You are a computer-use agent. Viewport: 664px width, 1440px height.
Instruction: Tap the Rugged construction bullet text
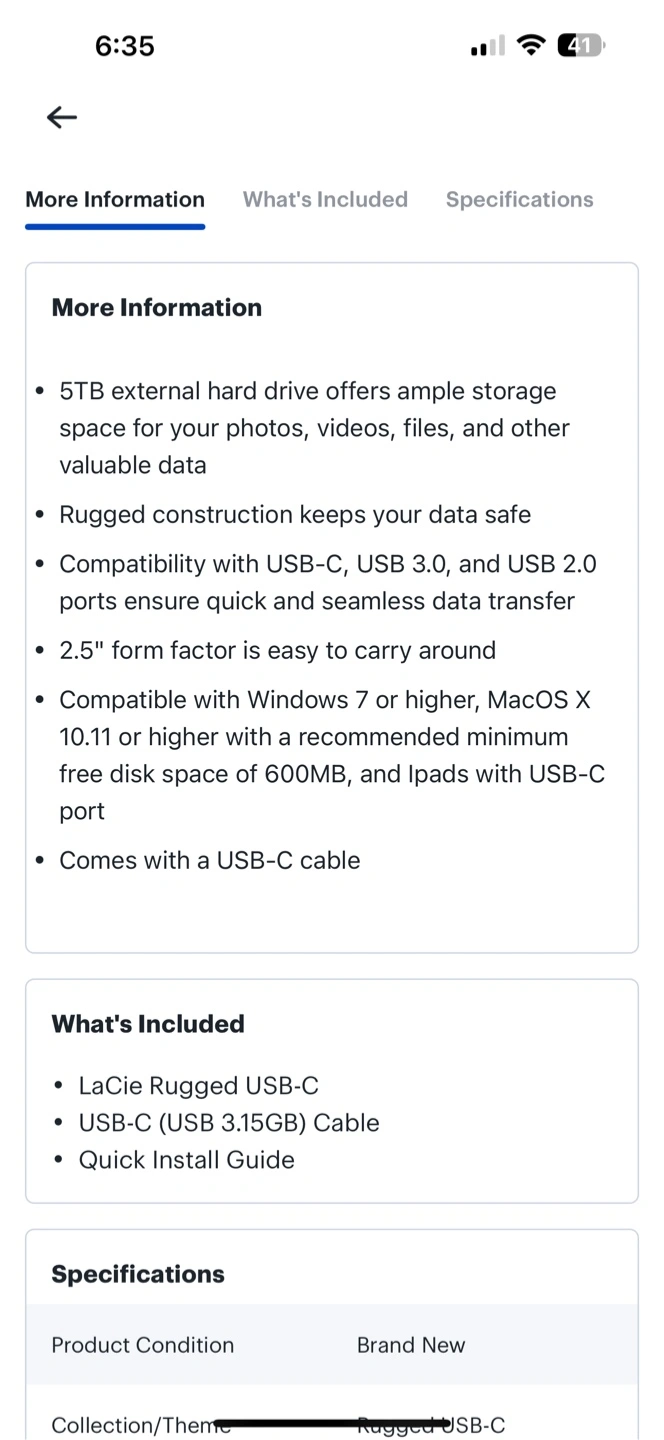(x=295, y=514)
